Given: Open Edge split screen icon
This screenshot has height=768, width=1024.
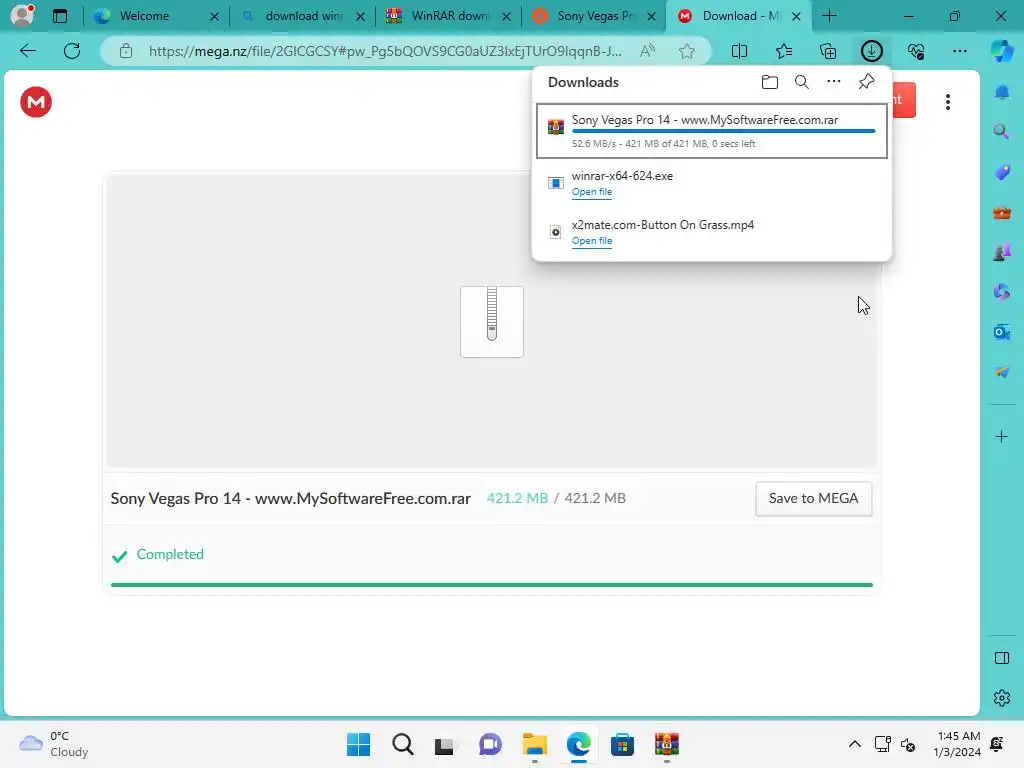Looking at the screenshot, I should tap(739, 51).
